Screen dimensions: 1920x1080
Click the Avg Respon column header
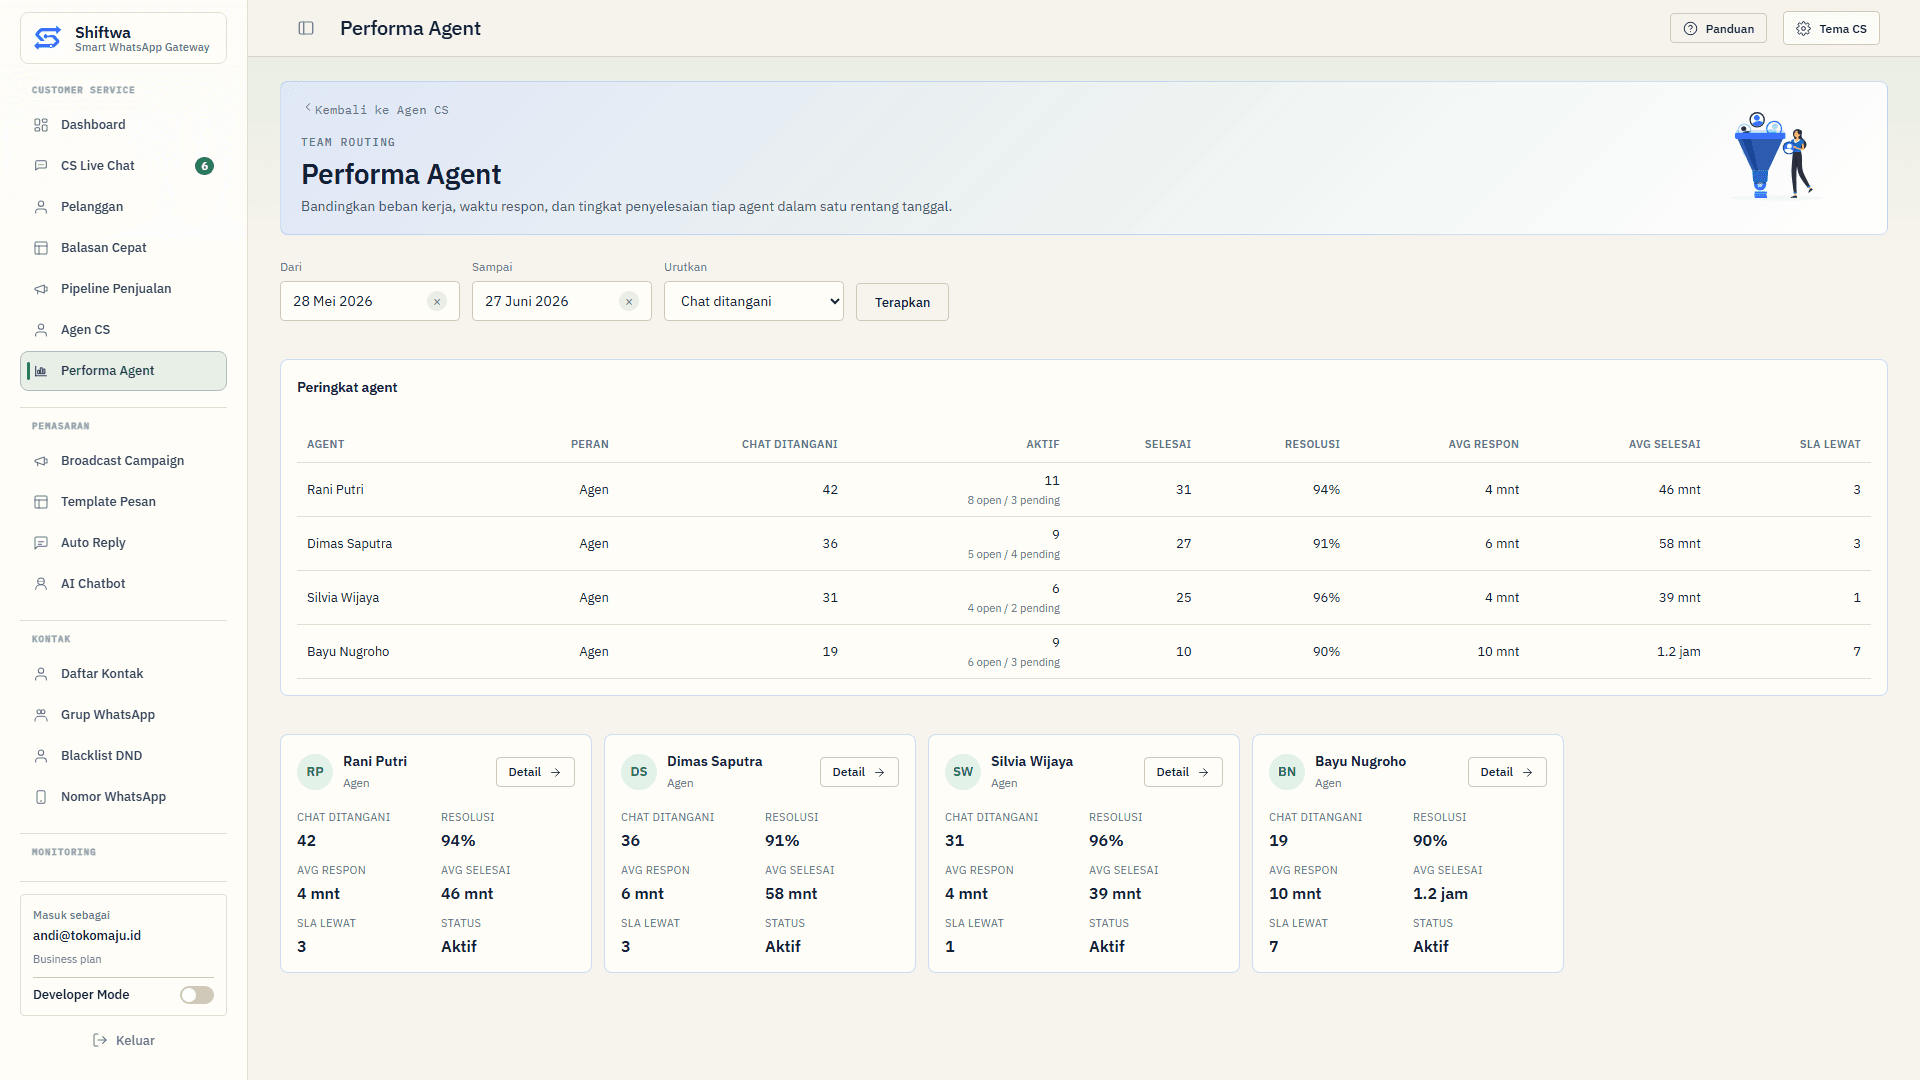pyautogui.click(x=1483, y=444)
